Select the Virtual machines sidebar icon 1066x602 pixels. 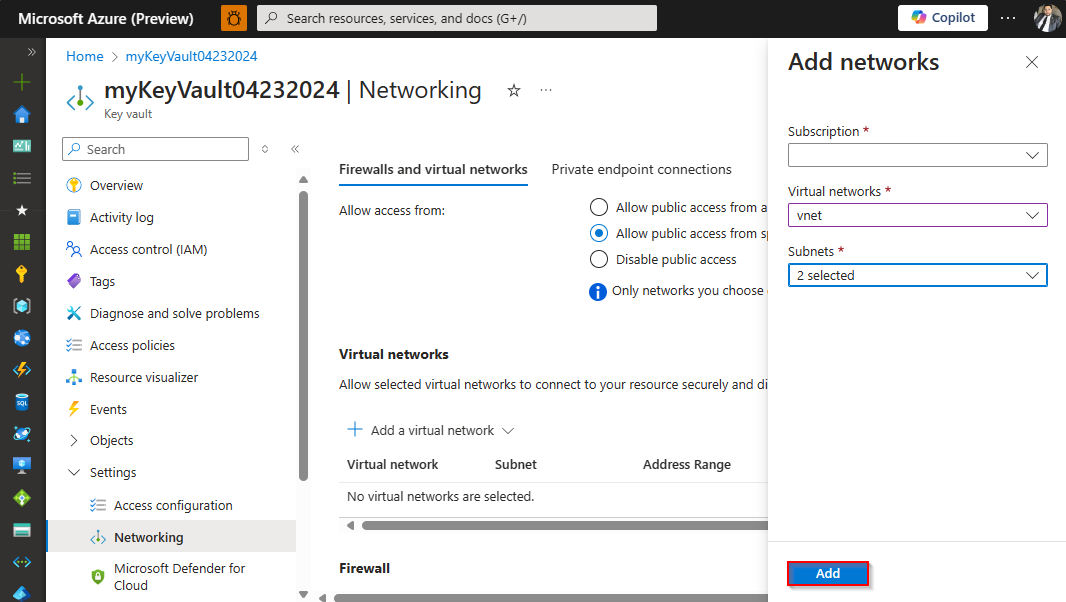(22, 465)
